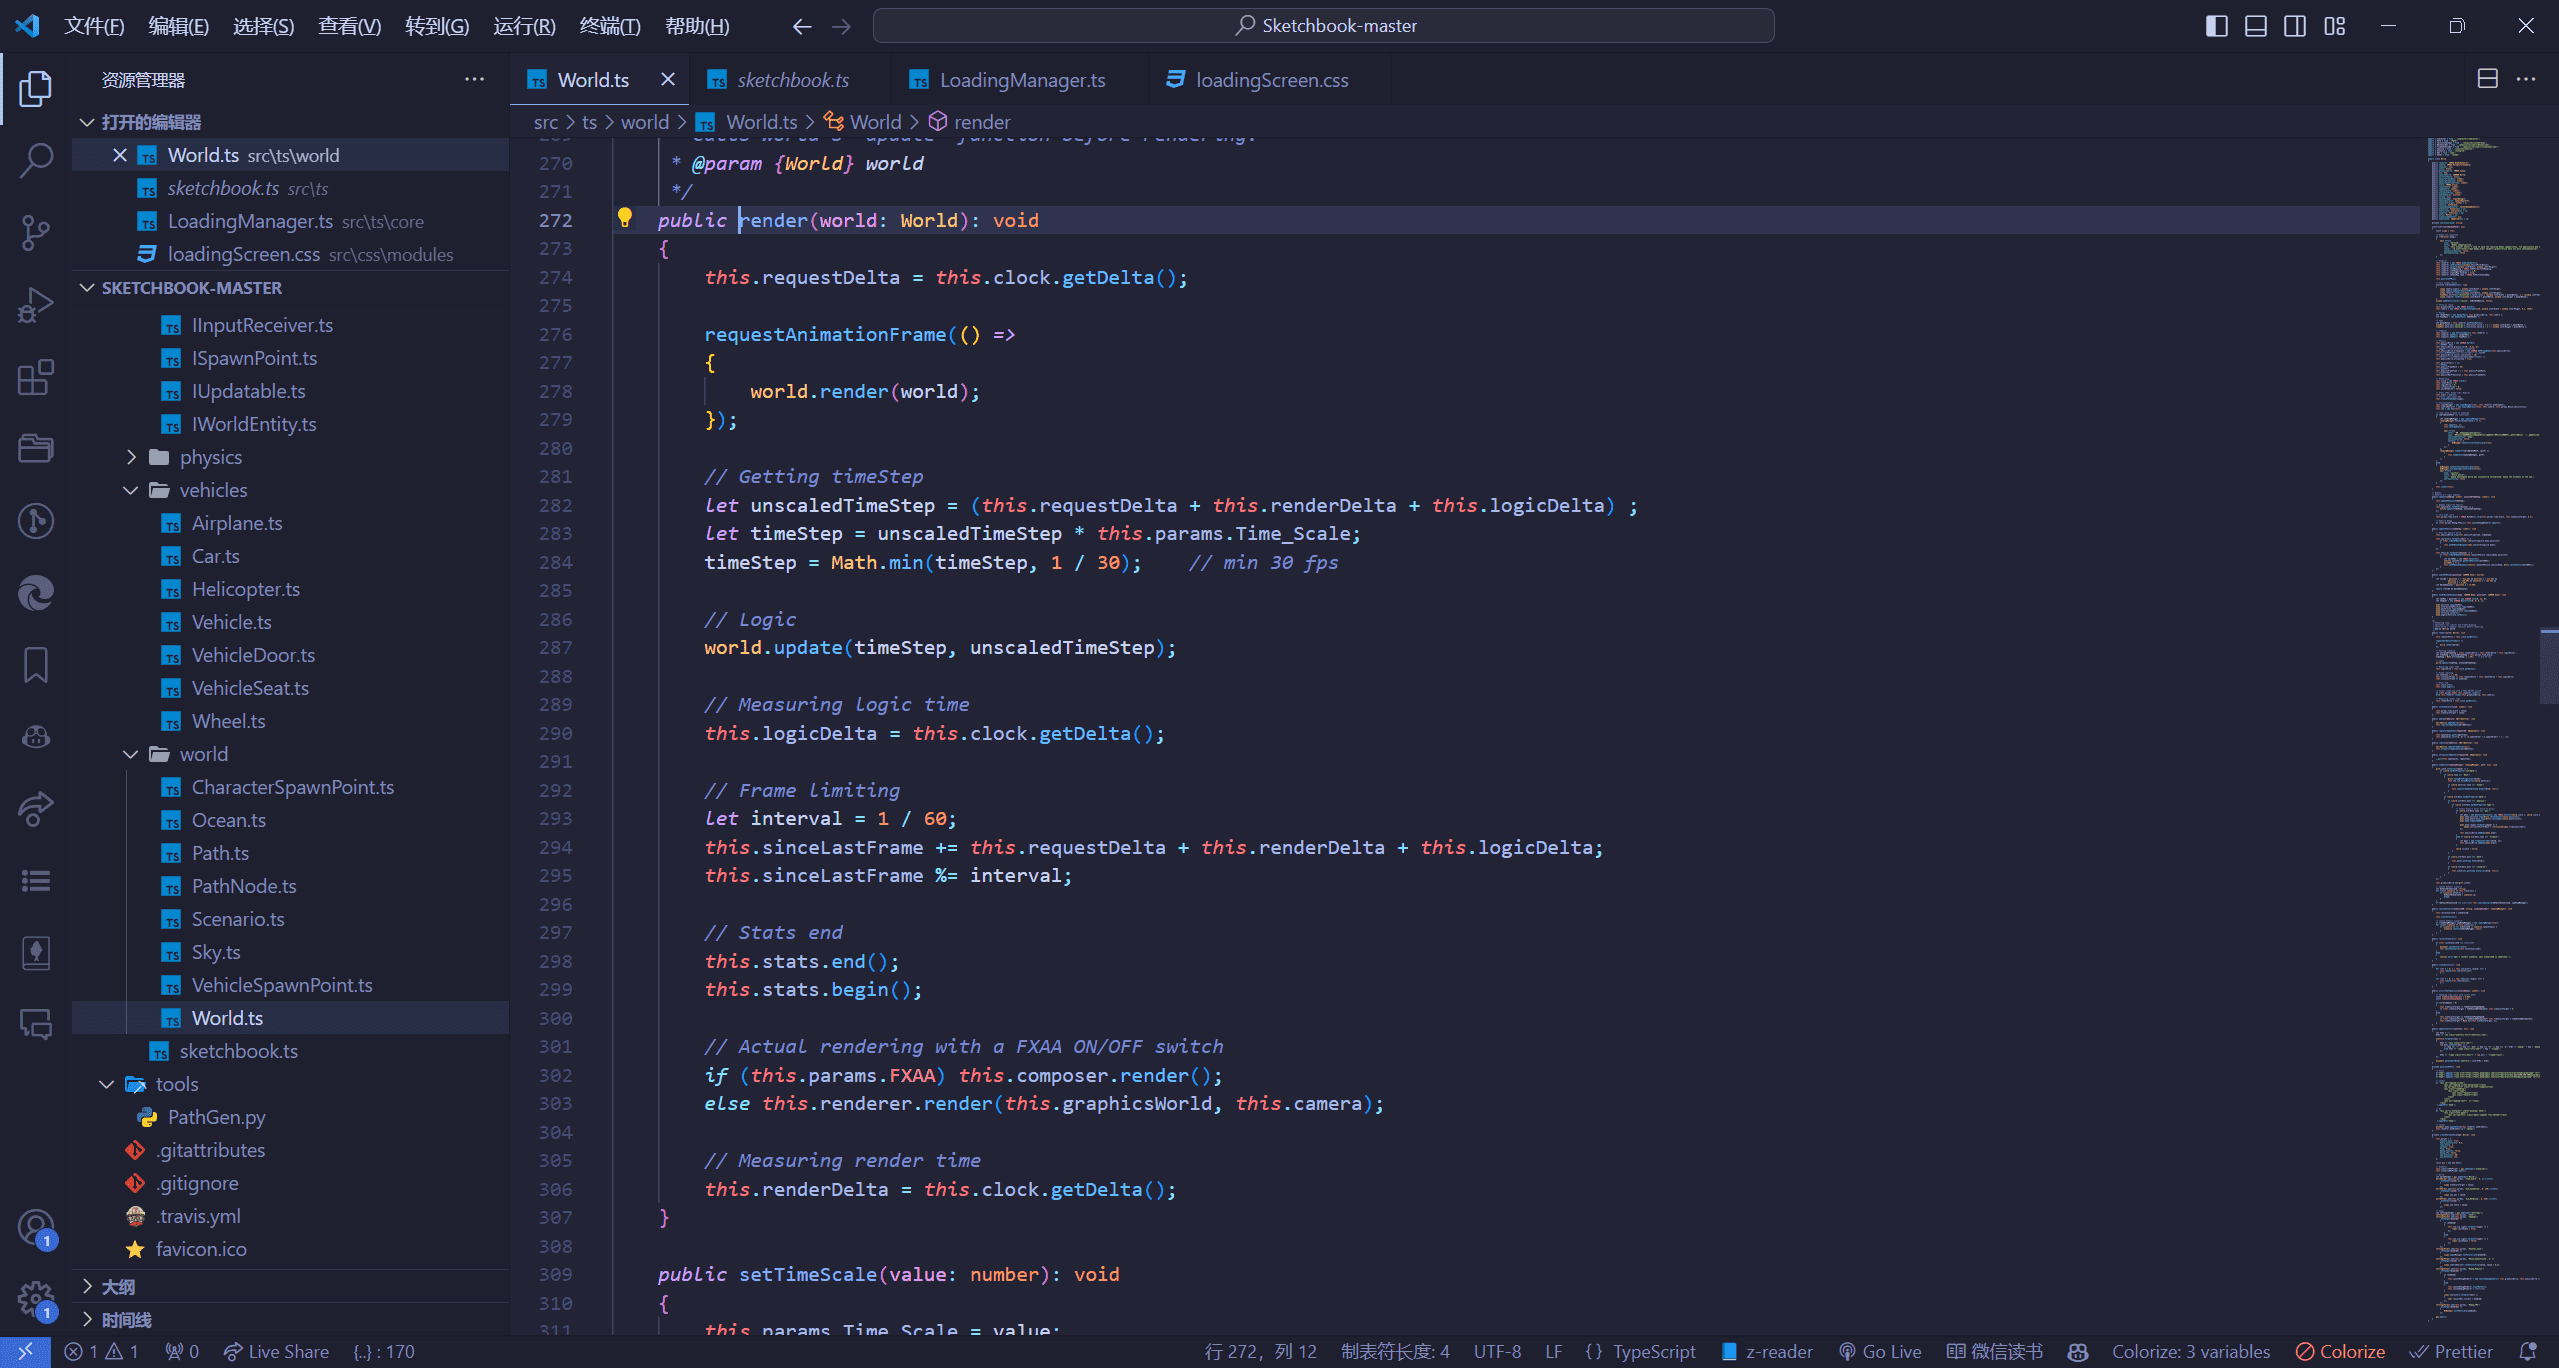Open the Accounts menu icon
The image size is (2559, 1368).
click(36, 1228)
